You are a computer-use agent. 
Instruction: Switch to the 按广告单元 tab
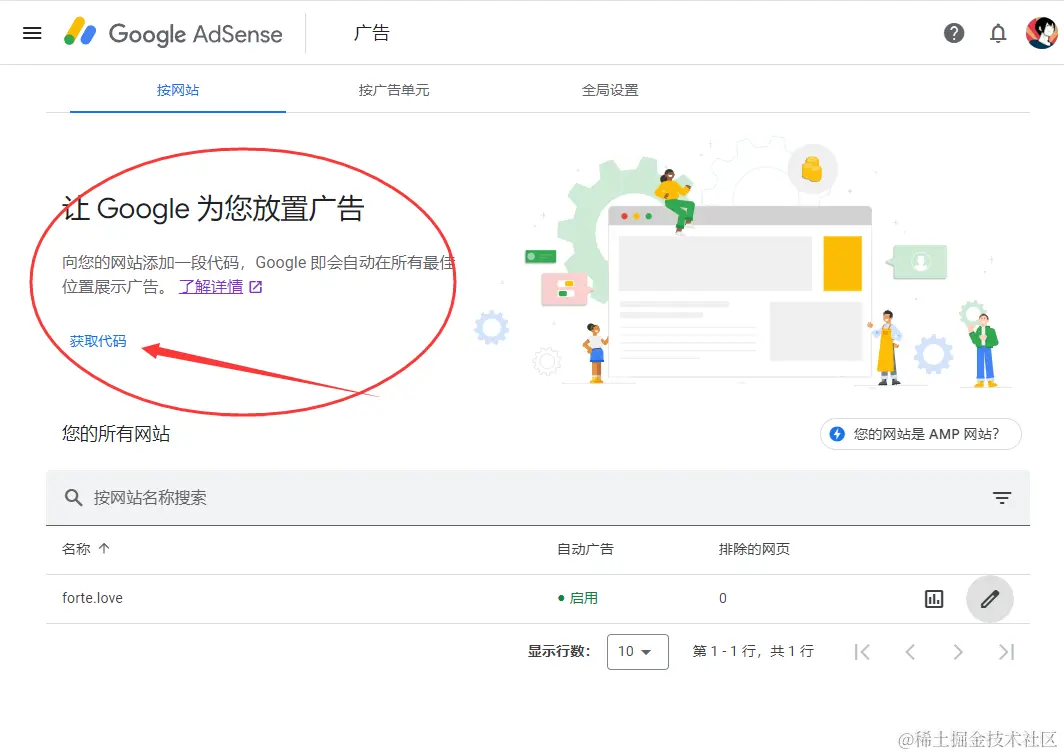tap(394, 90)
